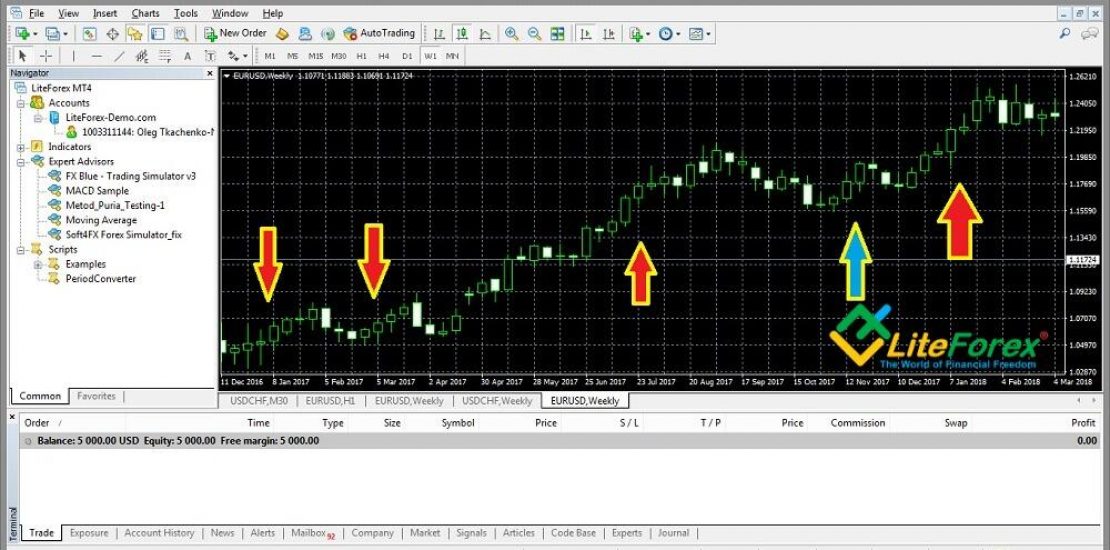Open the periodicity clock dropdown
The image size is (1110, 550).
click(x=666, y=34)
